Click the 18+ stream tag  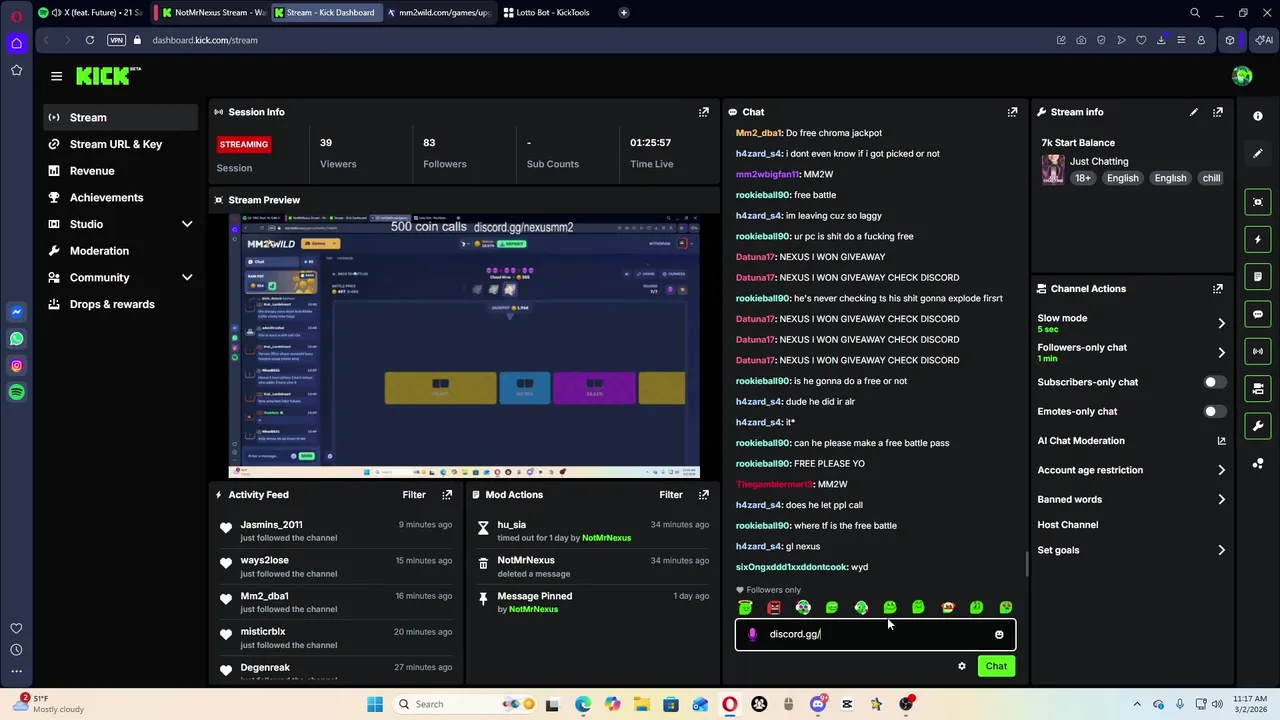click(x=1082, y=179)
